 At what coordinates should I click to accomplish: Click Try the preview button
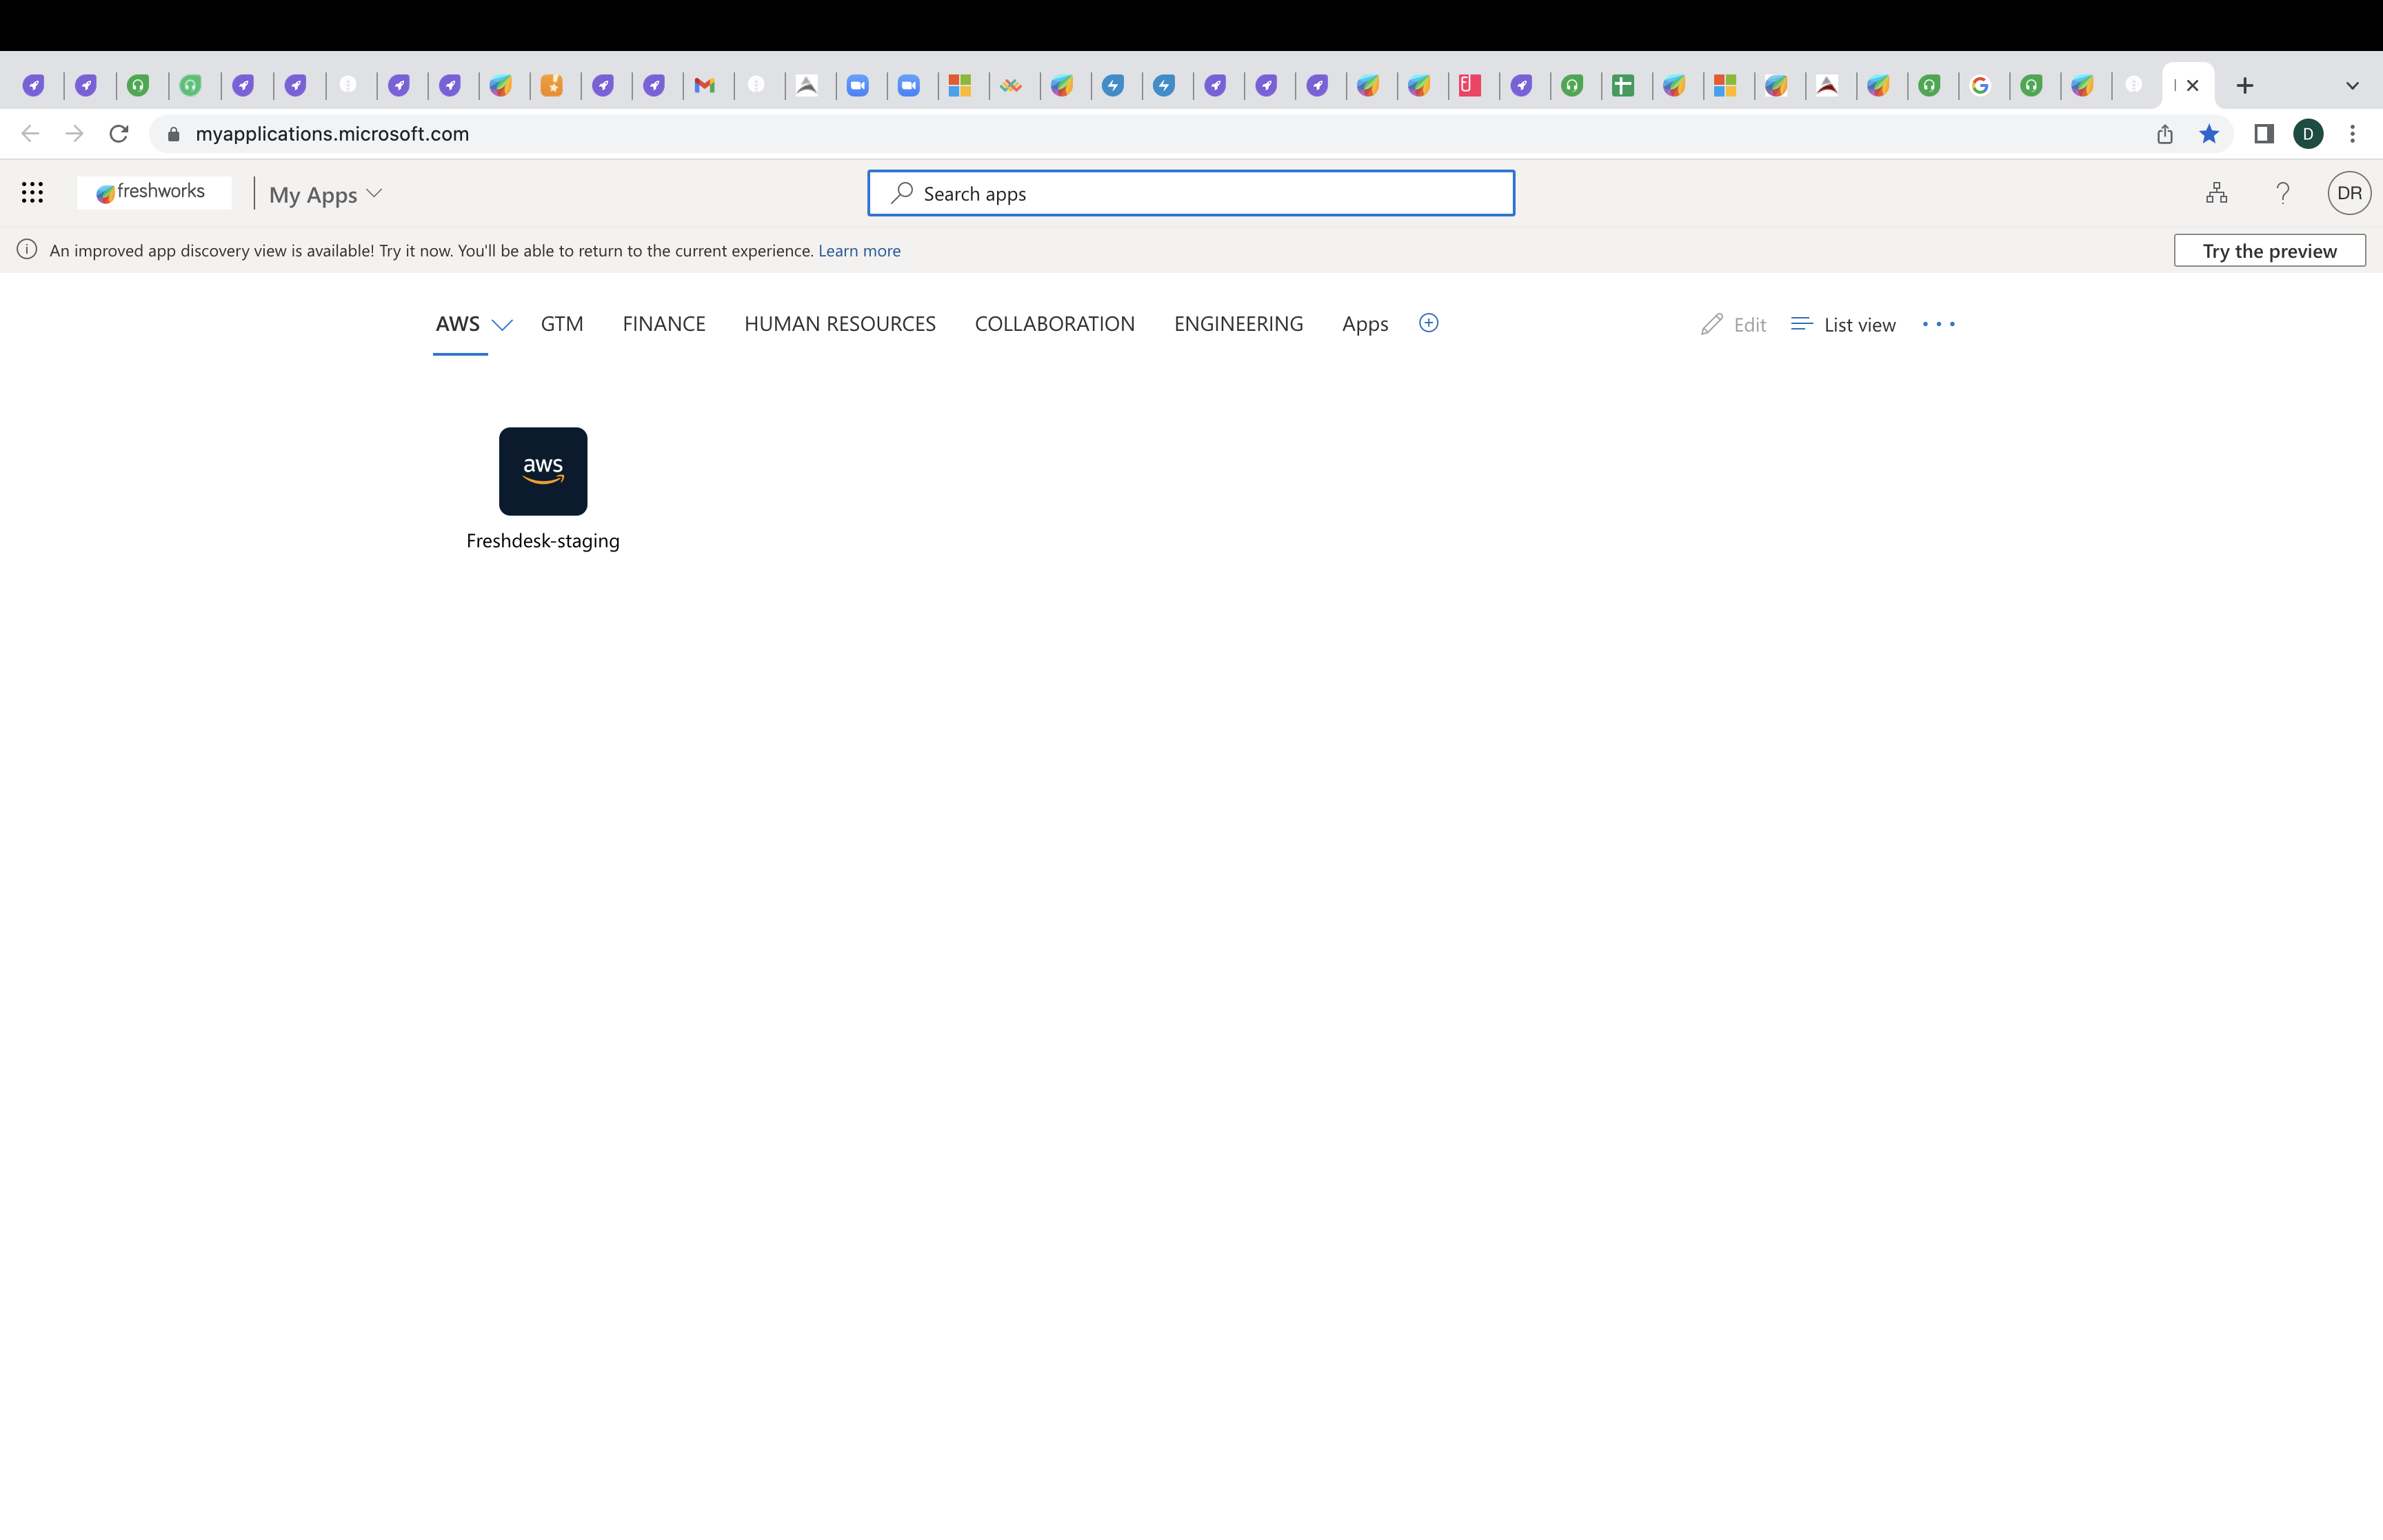pyautogui.click(x=2269, y=251)
